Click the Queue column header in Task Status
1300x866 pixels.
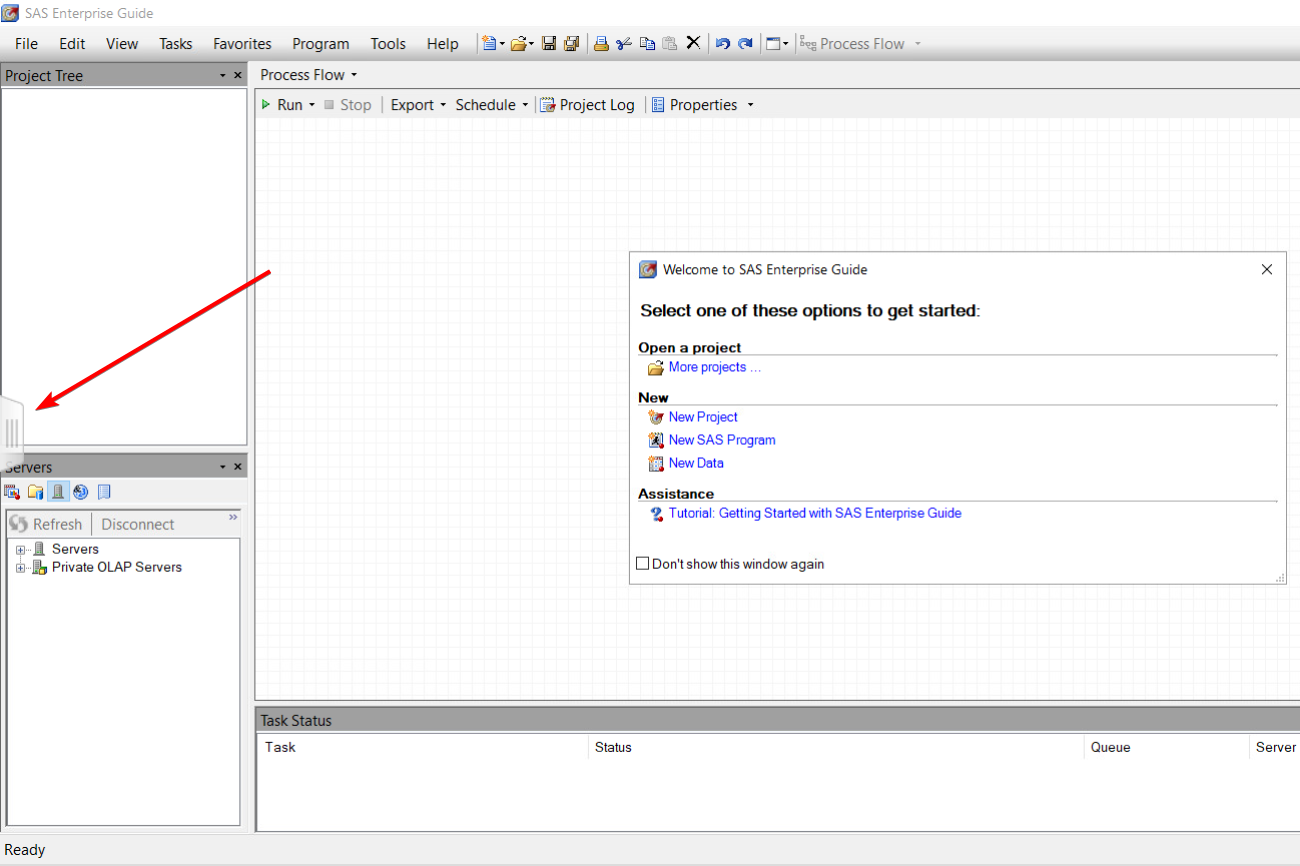(x=1166, y=747)
